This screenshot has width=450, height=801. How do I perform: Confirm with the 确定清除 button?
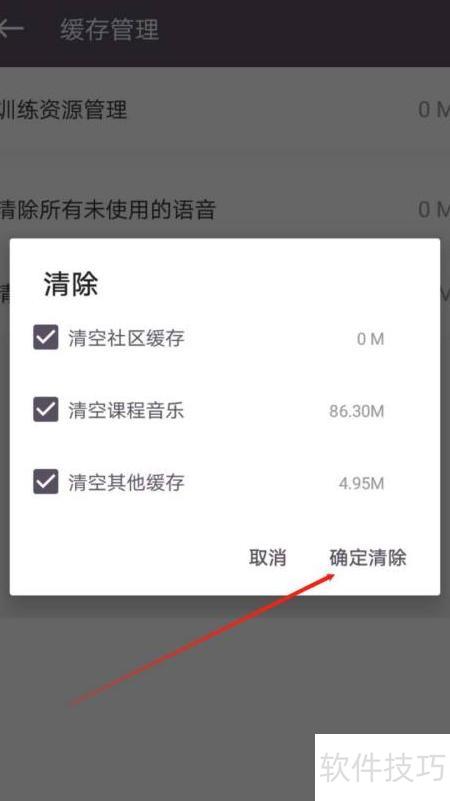pyautogui.click(x=368, y=557)
